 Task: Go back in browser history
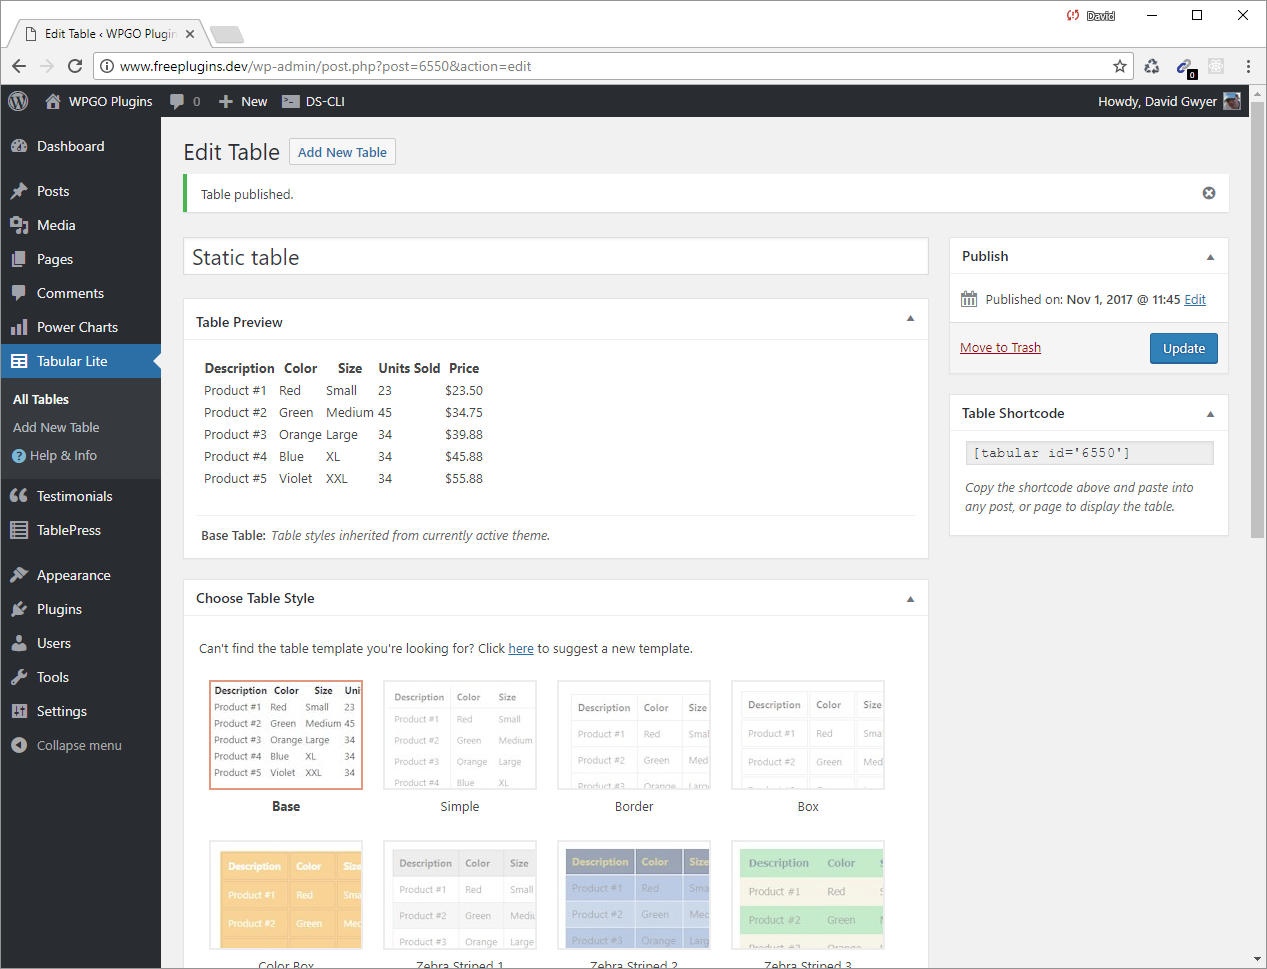tap(19, 66)
